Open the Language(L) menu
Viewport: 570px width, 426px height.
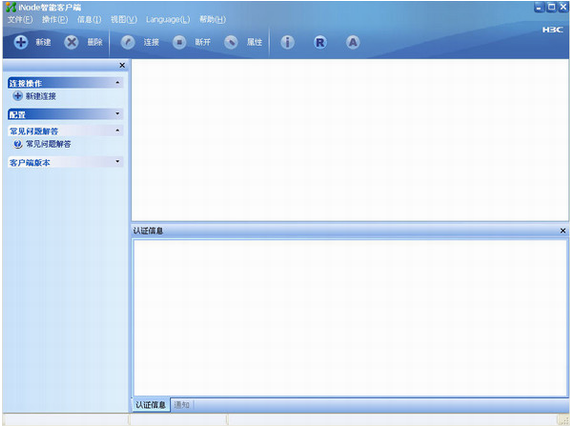click(x=168, y=19)
